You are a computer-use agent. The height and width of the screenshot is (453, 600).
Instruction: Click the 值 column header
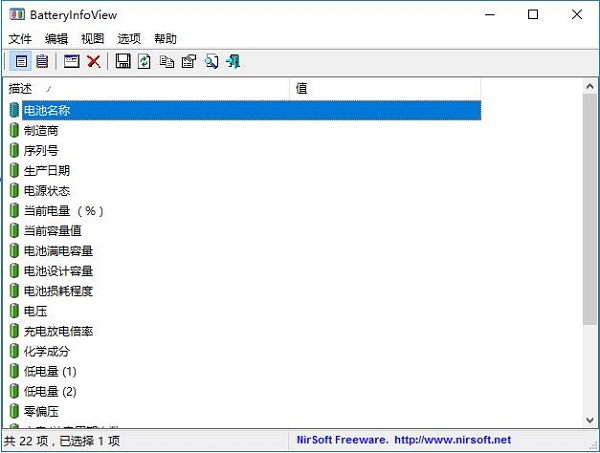click(x=385, y=88)
